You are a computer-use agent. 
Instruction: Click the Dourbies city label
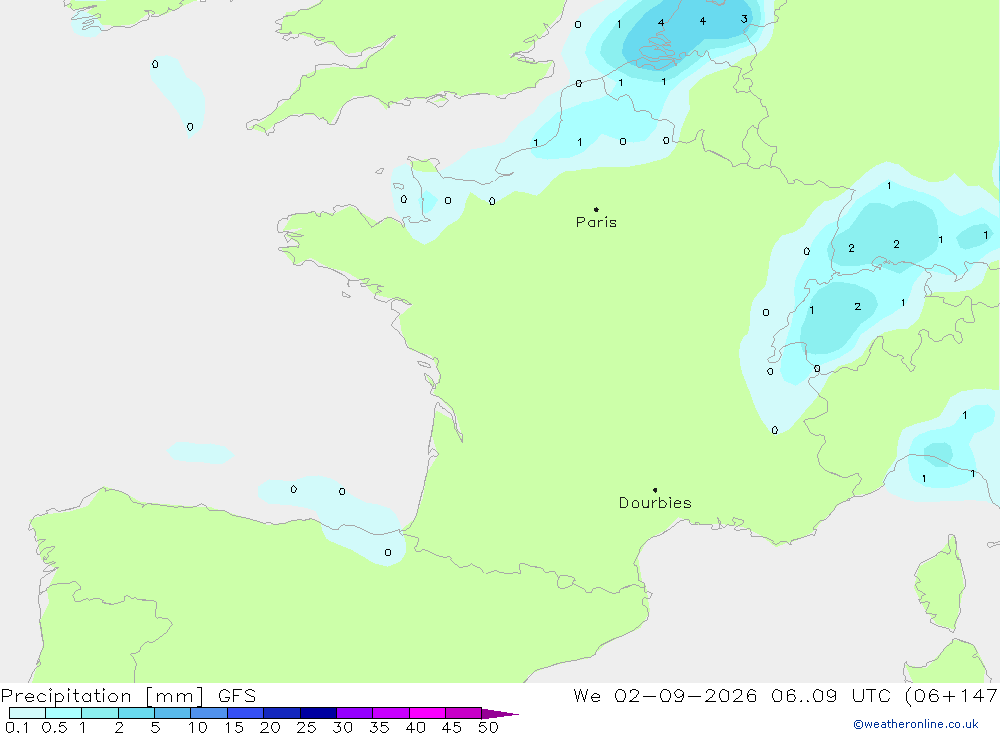[655, 503]
